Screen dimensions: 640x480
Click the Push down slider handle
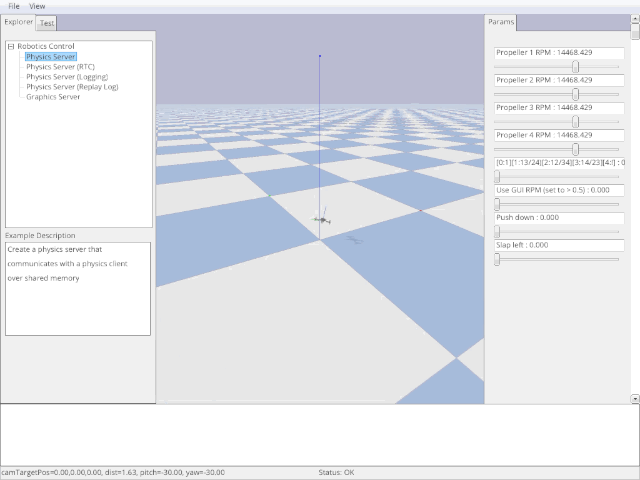pos(497,232)
